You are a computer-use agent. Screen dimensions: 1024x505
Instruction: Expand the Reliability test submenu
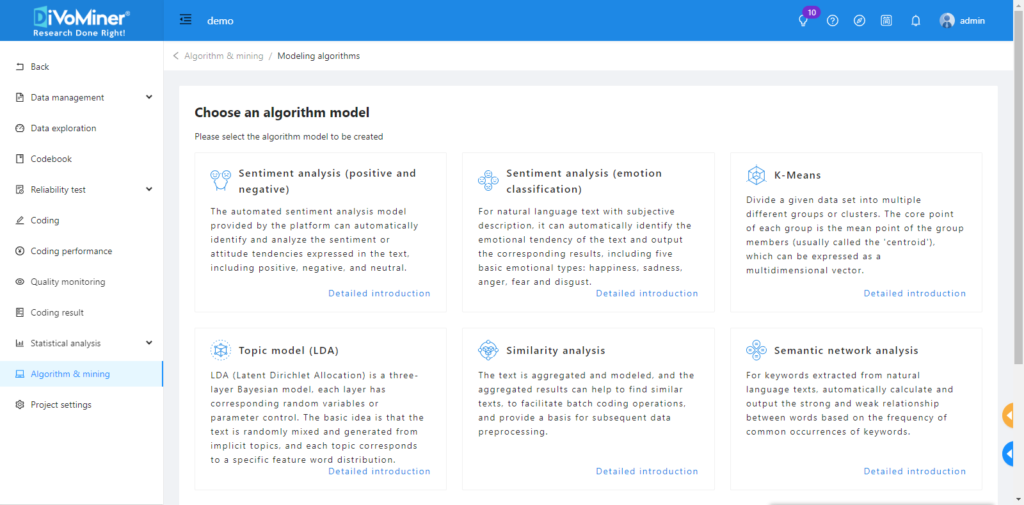click(149, 189)
